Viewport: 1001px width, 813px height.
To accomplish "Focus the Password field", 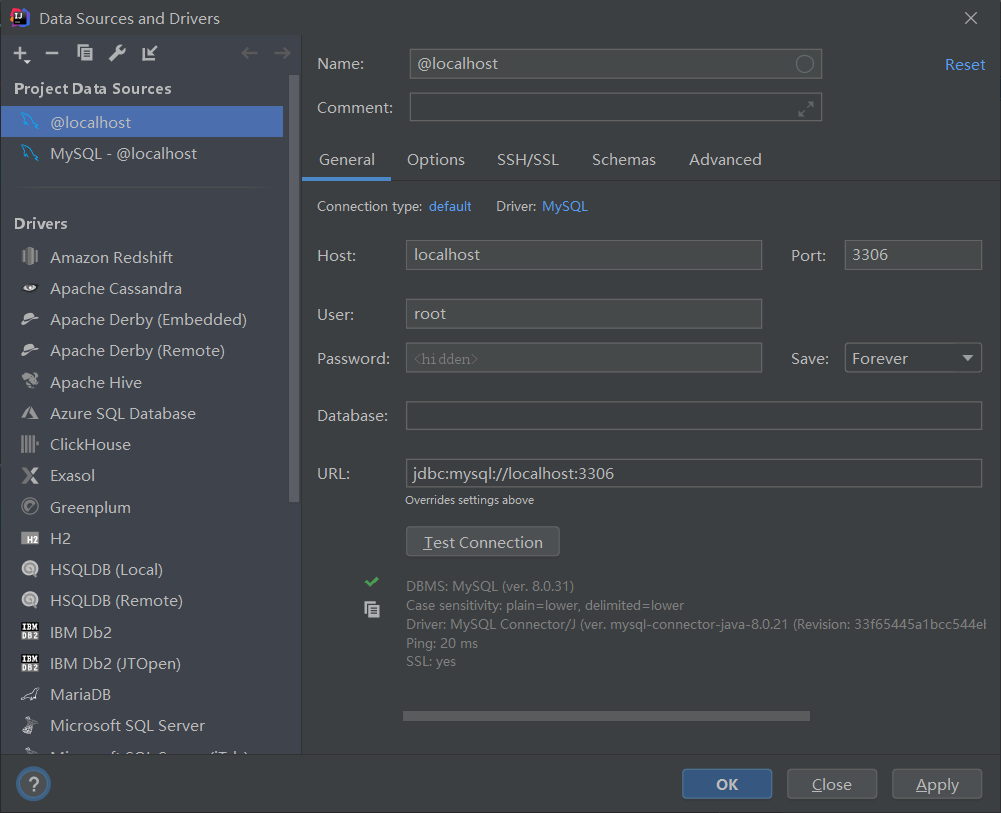I will 583,358.
